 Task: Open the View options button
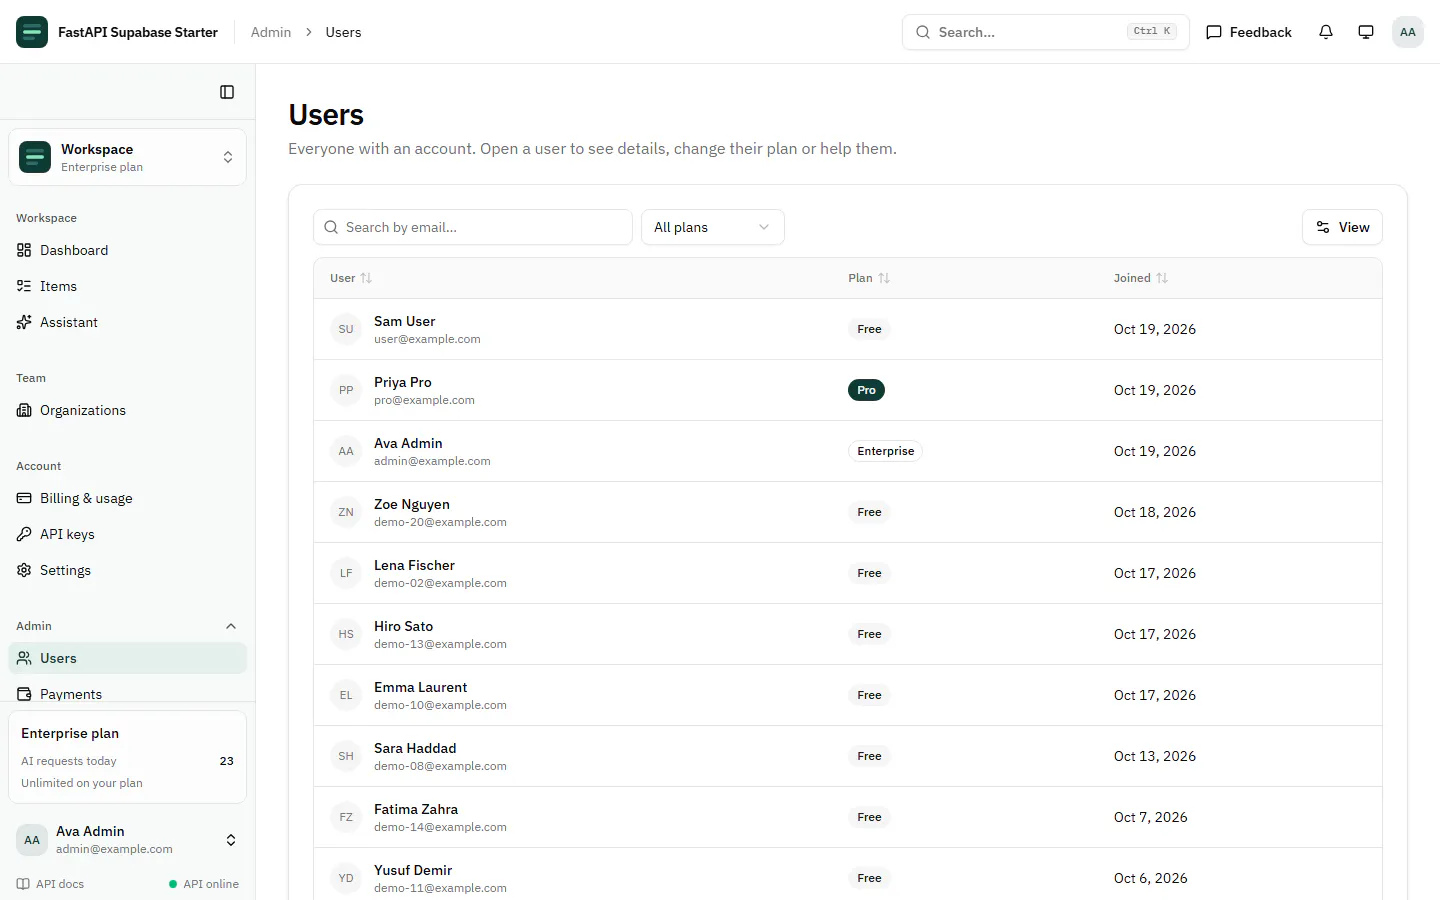tap(1342, 227)
